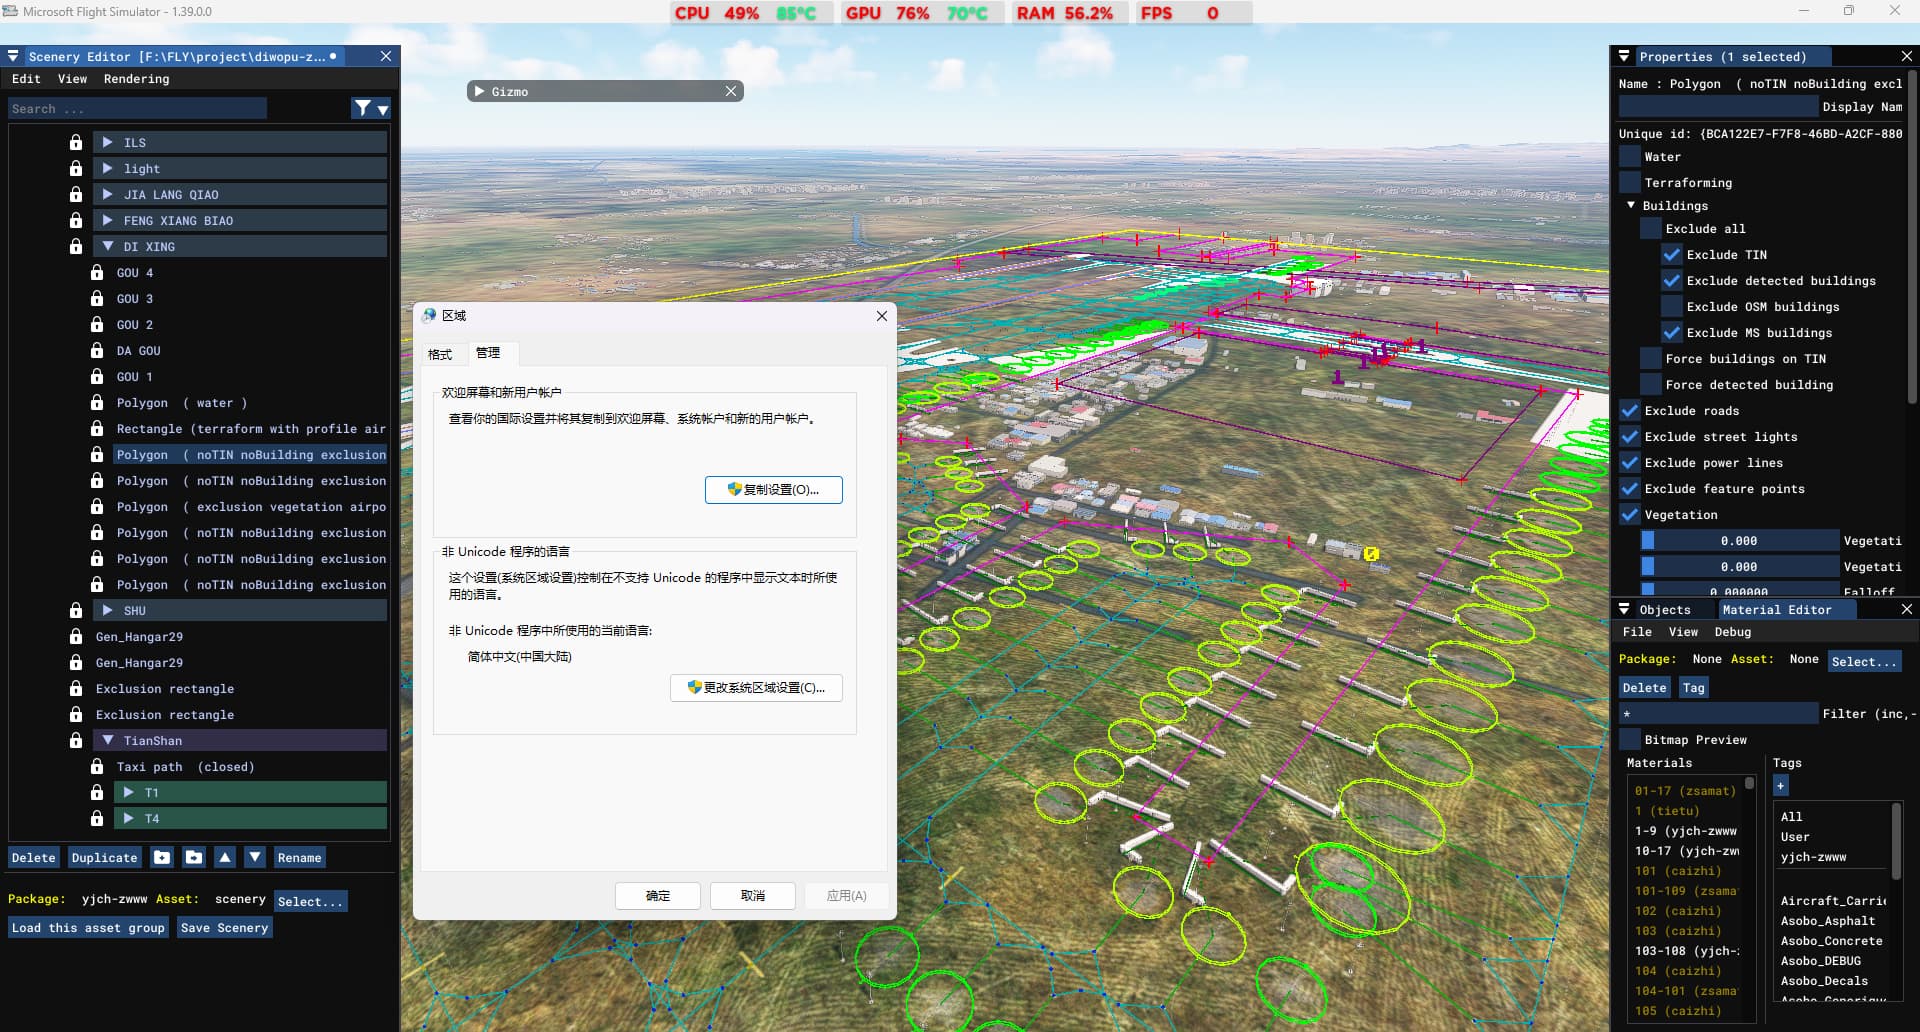Image resolution: width=1920 pixels, height=1032 pixels.
Task: Toggle lock icon for TianShan group
Action: 76,741
